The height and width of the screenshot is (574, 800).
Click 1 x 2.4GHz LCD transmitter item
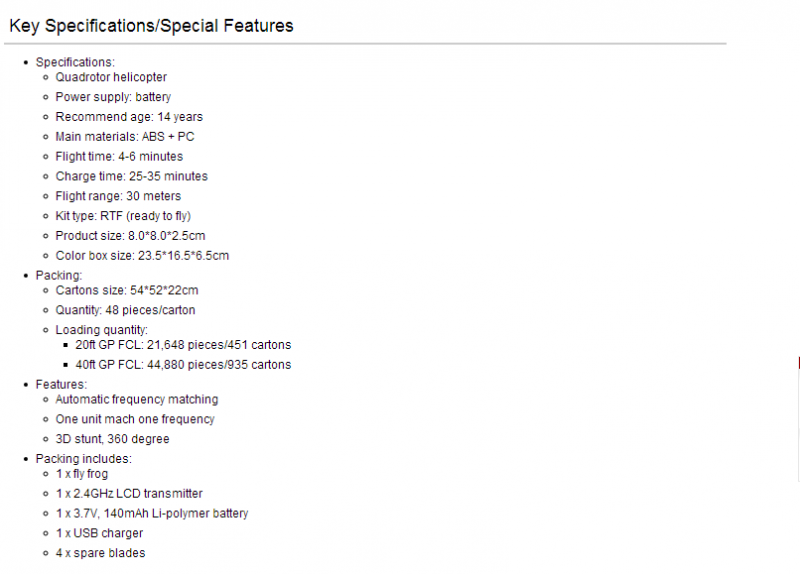coord(129,494)
